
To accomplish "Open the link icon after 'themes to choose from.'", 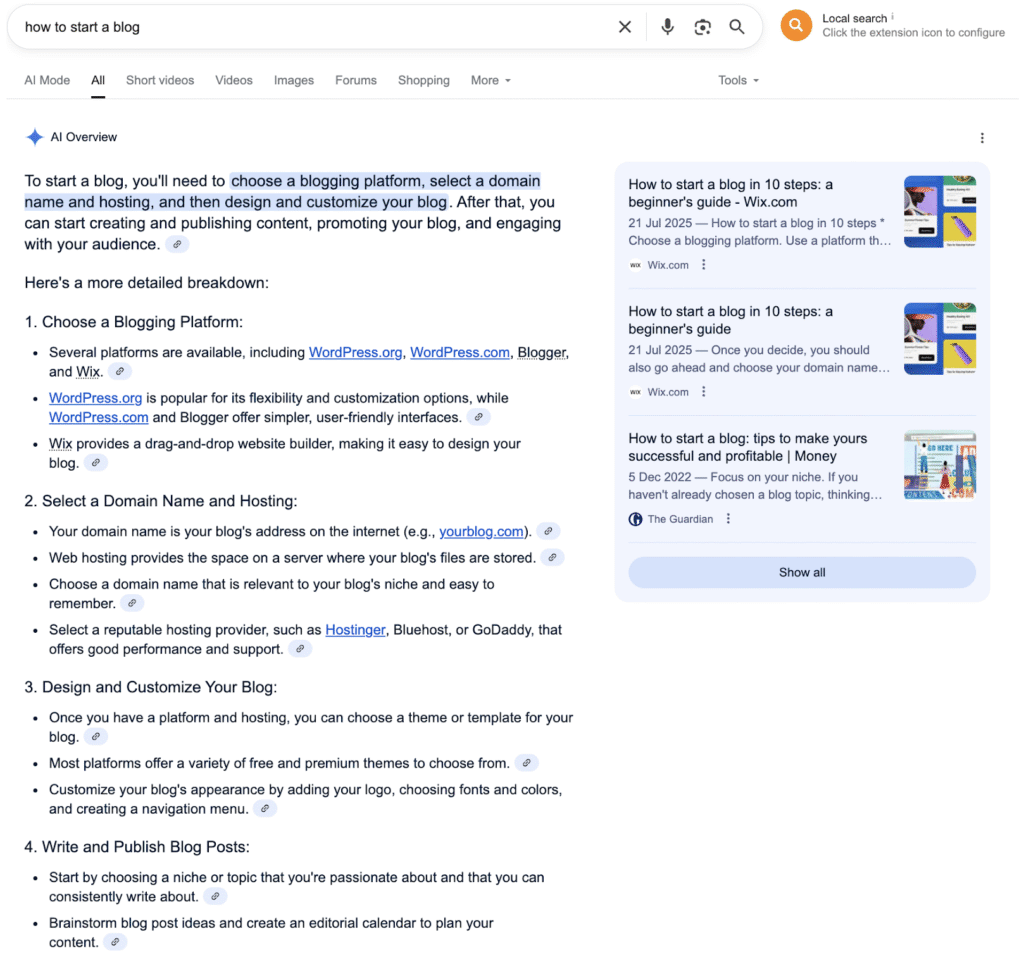I will click(526, 763).
